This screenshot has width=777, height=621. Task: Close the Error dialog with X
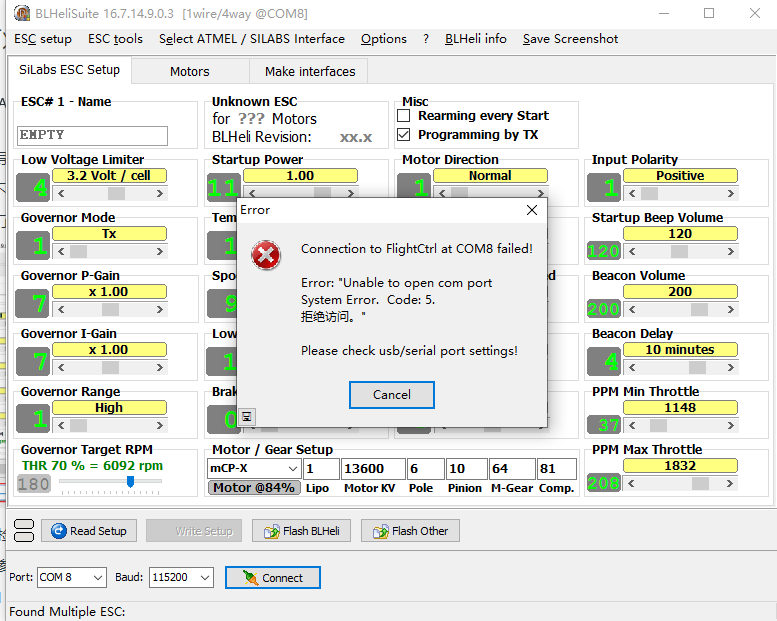click(532, 210)
